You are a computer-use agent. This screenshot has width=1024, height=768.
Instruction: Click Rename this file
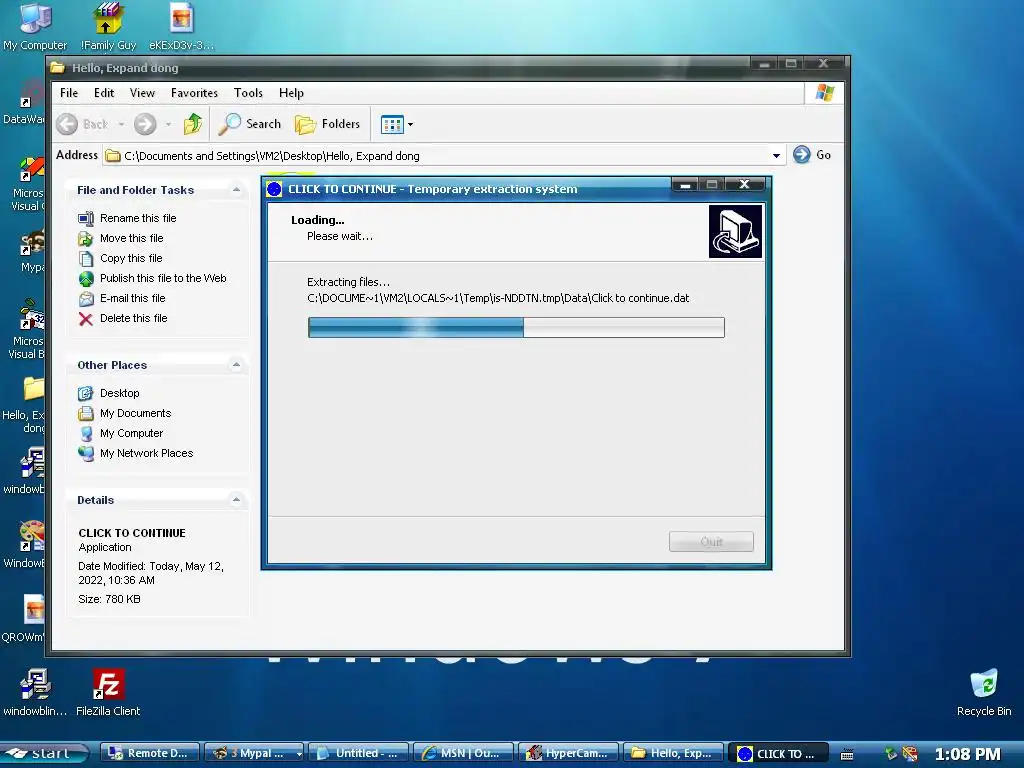tap(127, 218)
